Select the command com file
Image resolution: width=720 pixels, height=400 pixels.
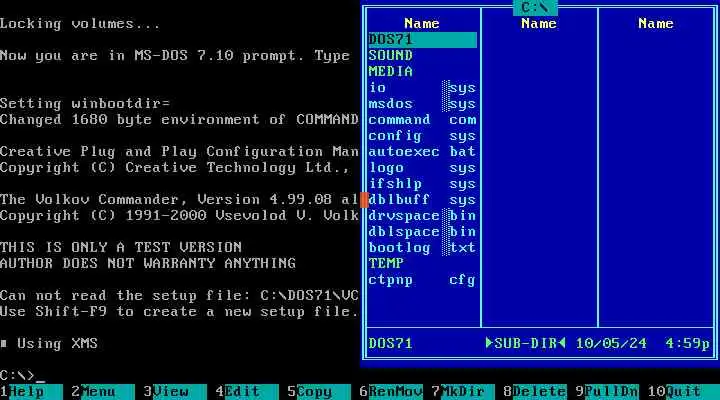pyautogui.click(x=422, y=120)
